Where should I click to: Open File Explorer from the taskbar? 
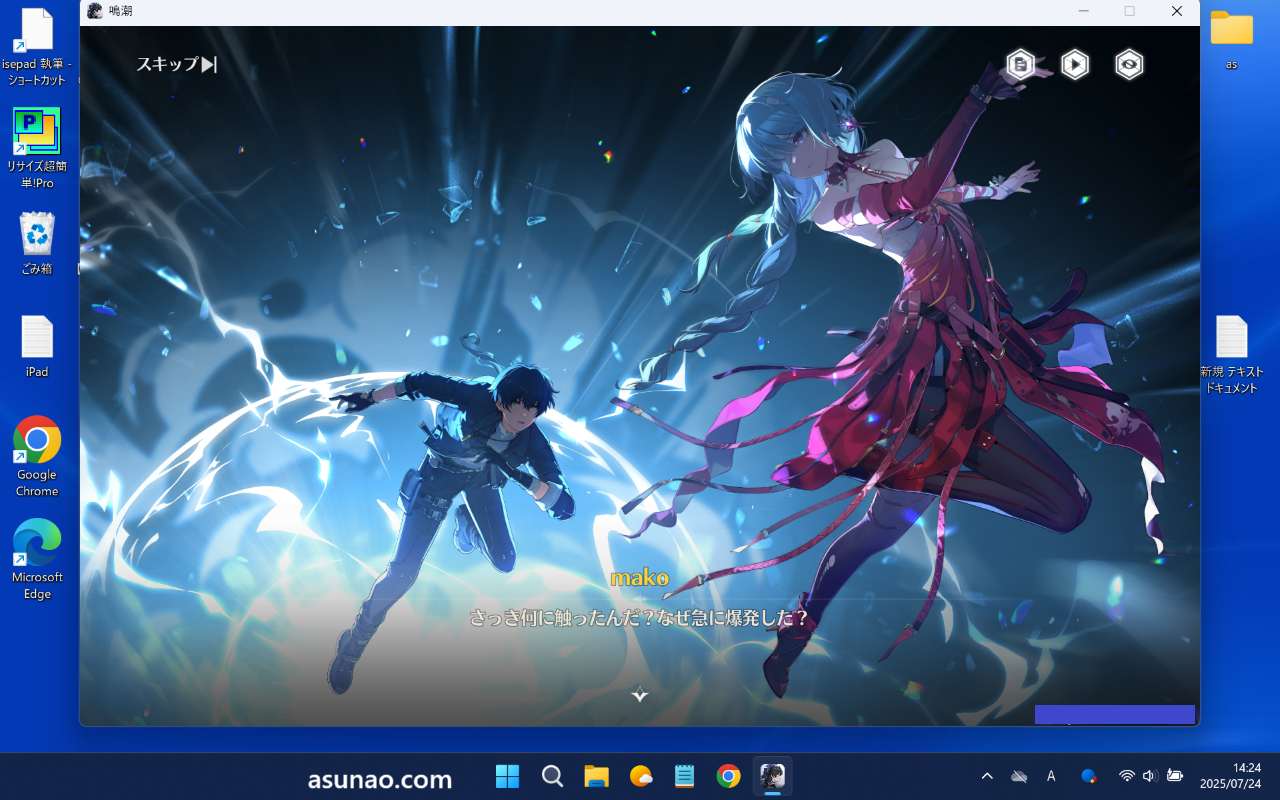596,776
